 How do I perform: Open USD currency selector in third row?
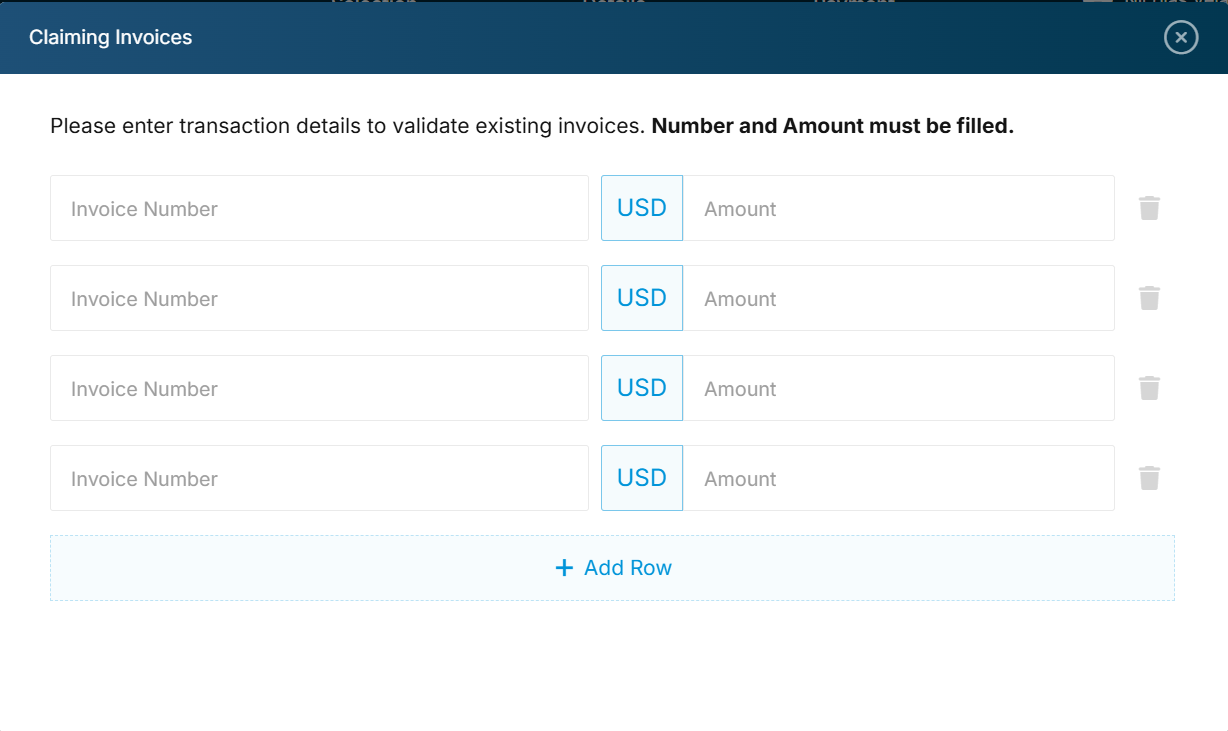(642, 388)
